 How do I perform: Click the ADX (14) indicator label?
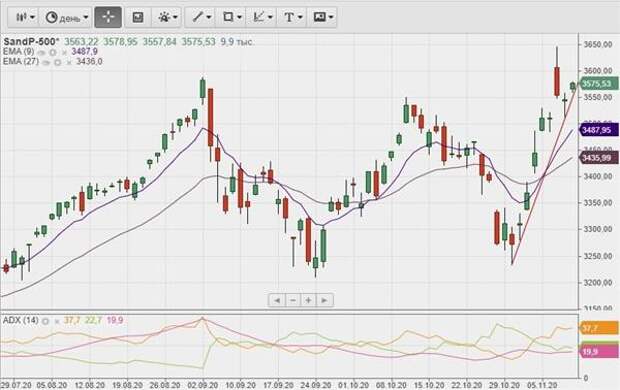point(21,320)
